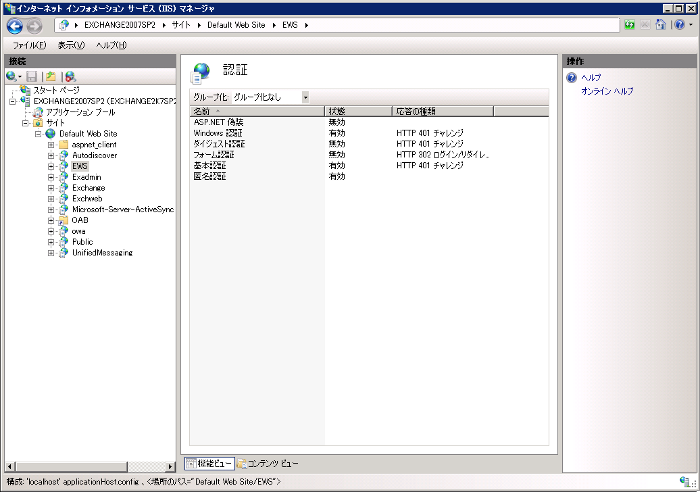Expand the Microsoft-Server-ActiveSync node
Viewport: 700px width, 492px height.
click(51, 209)
